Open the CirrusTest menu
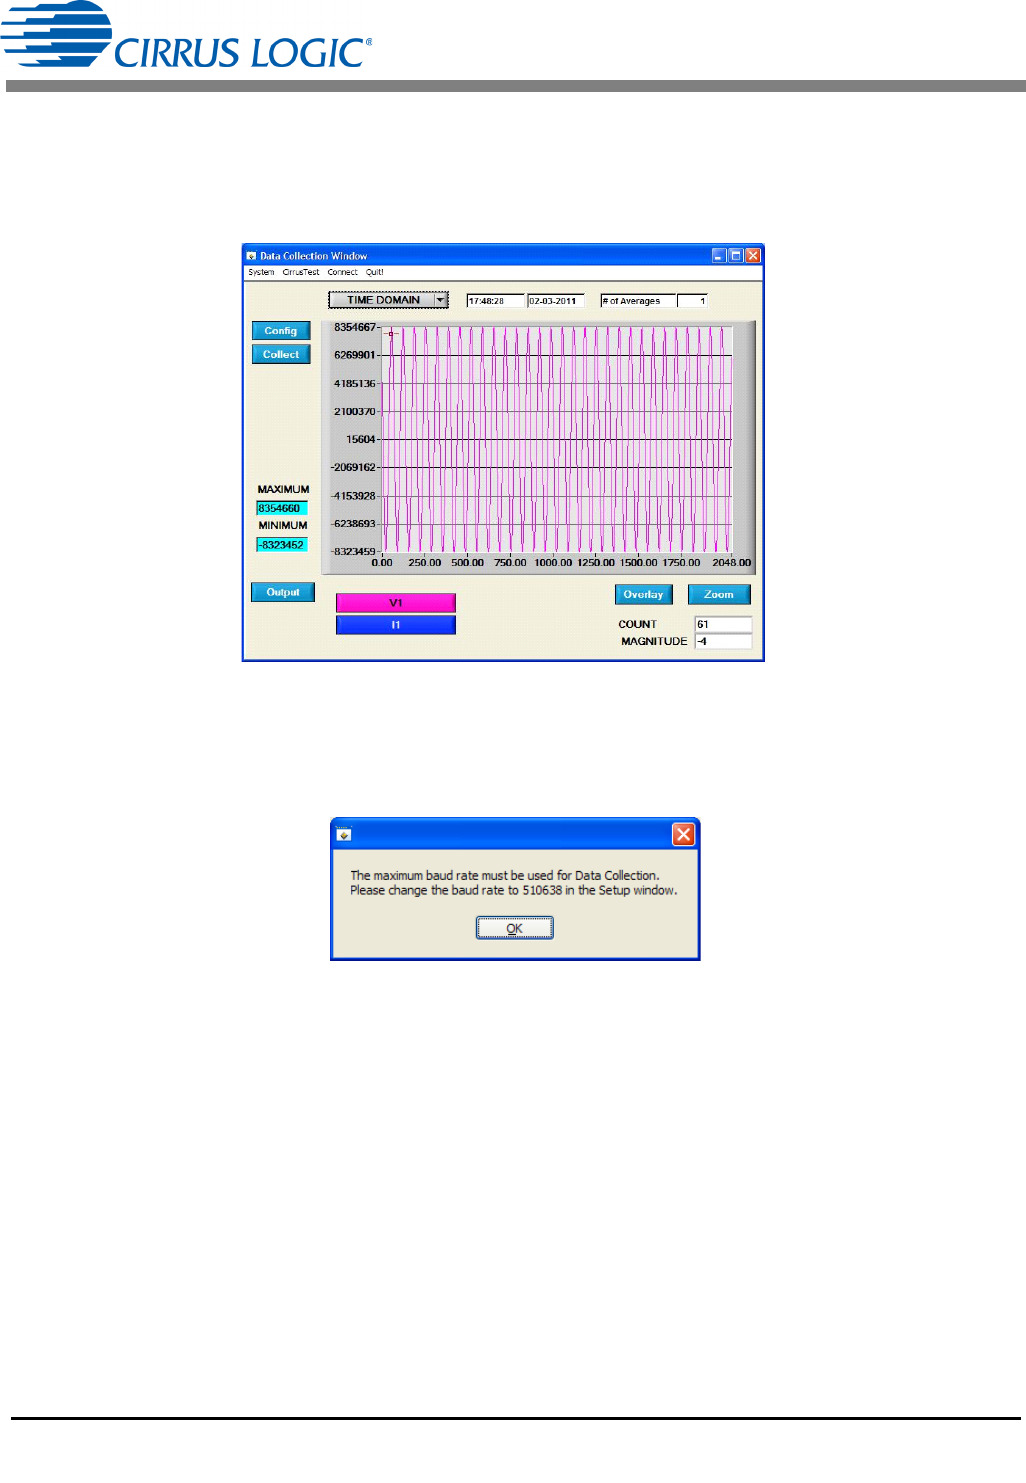This screenshot has height=1483, width=1026. (301, 272)
